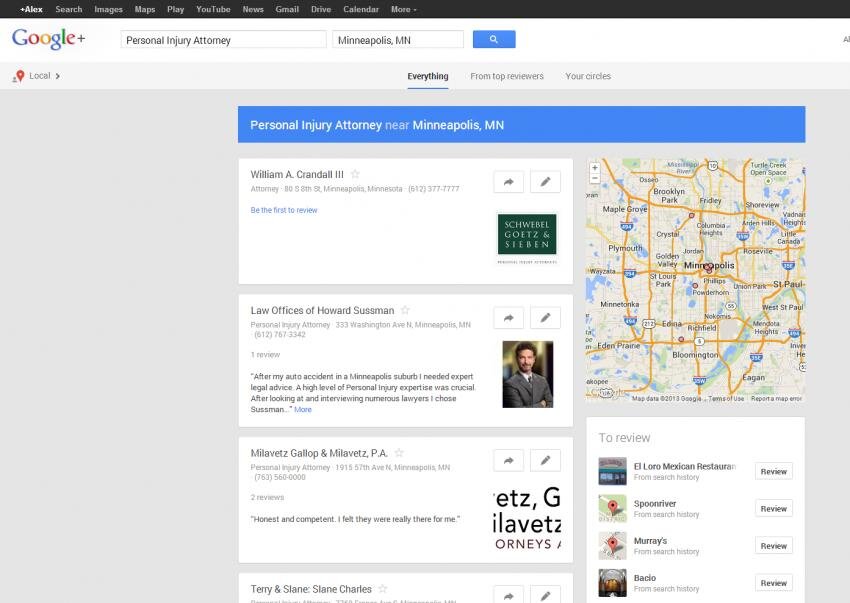Open Terry & Slane: Slane Charles title
The image size is (850, 603).
(x=311, y=589)
